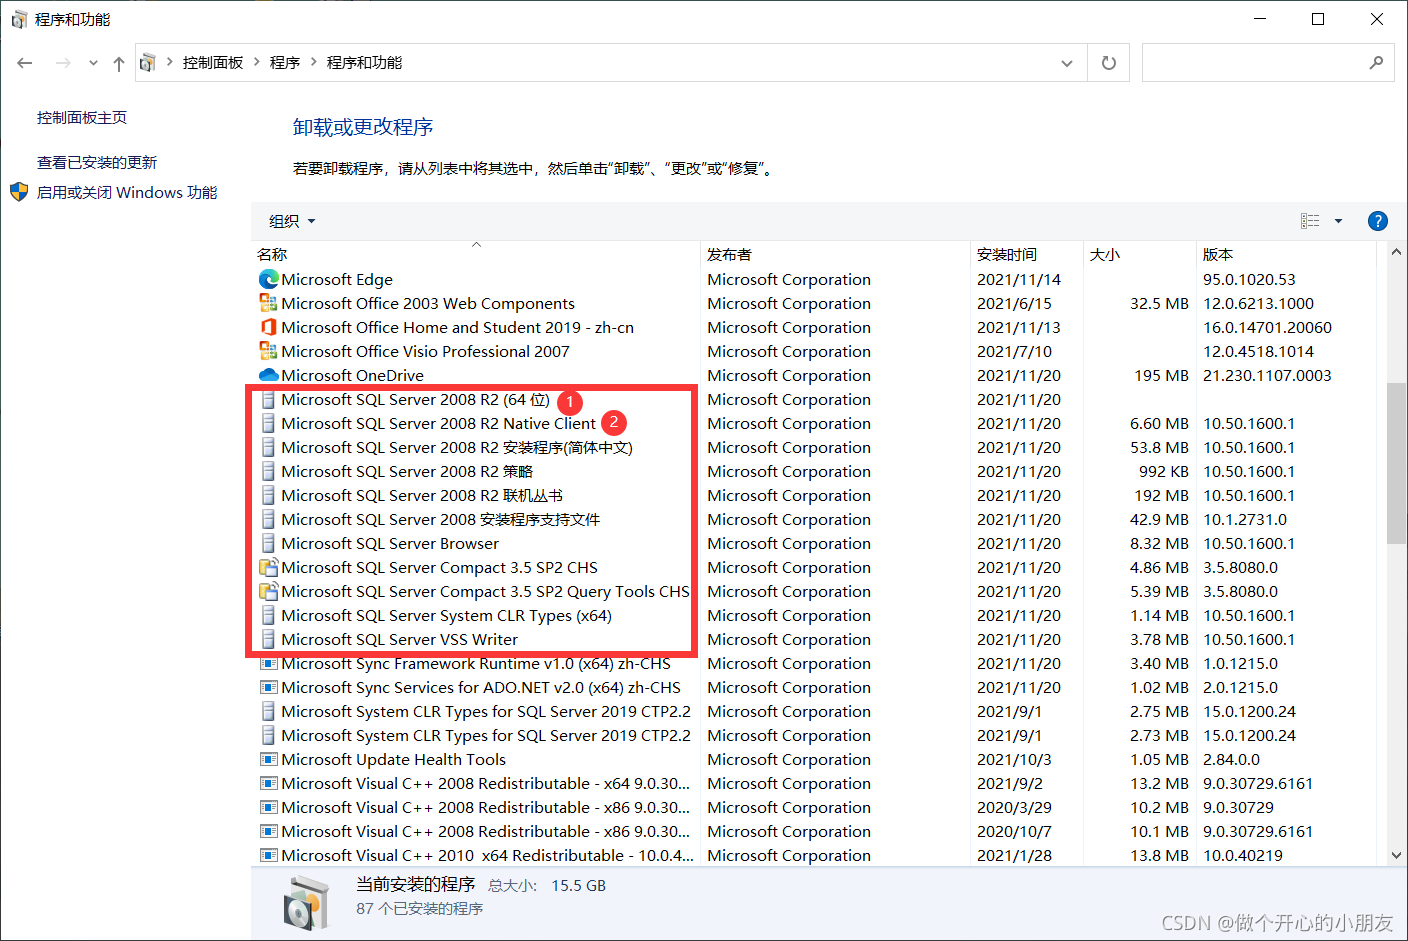Click the change view icon
Image resolution: width=1408 pixels, height=941 pixels.
coord(1310,221)
